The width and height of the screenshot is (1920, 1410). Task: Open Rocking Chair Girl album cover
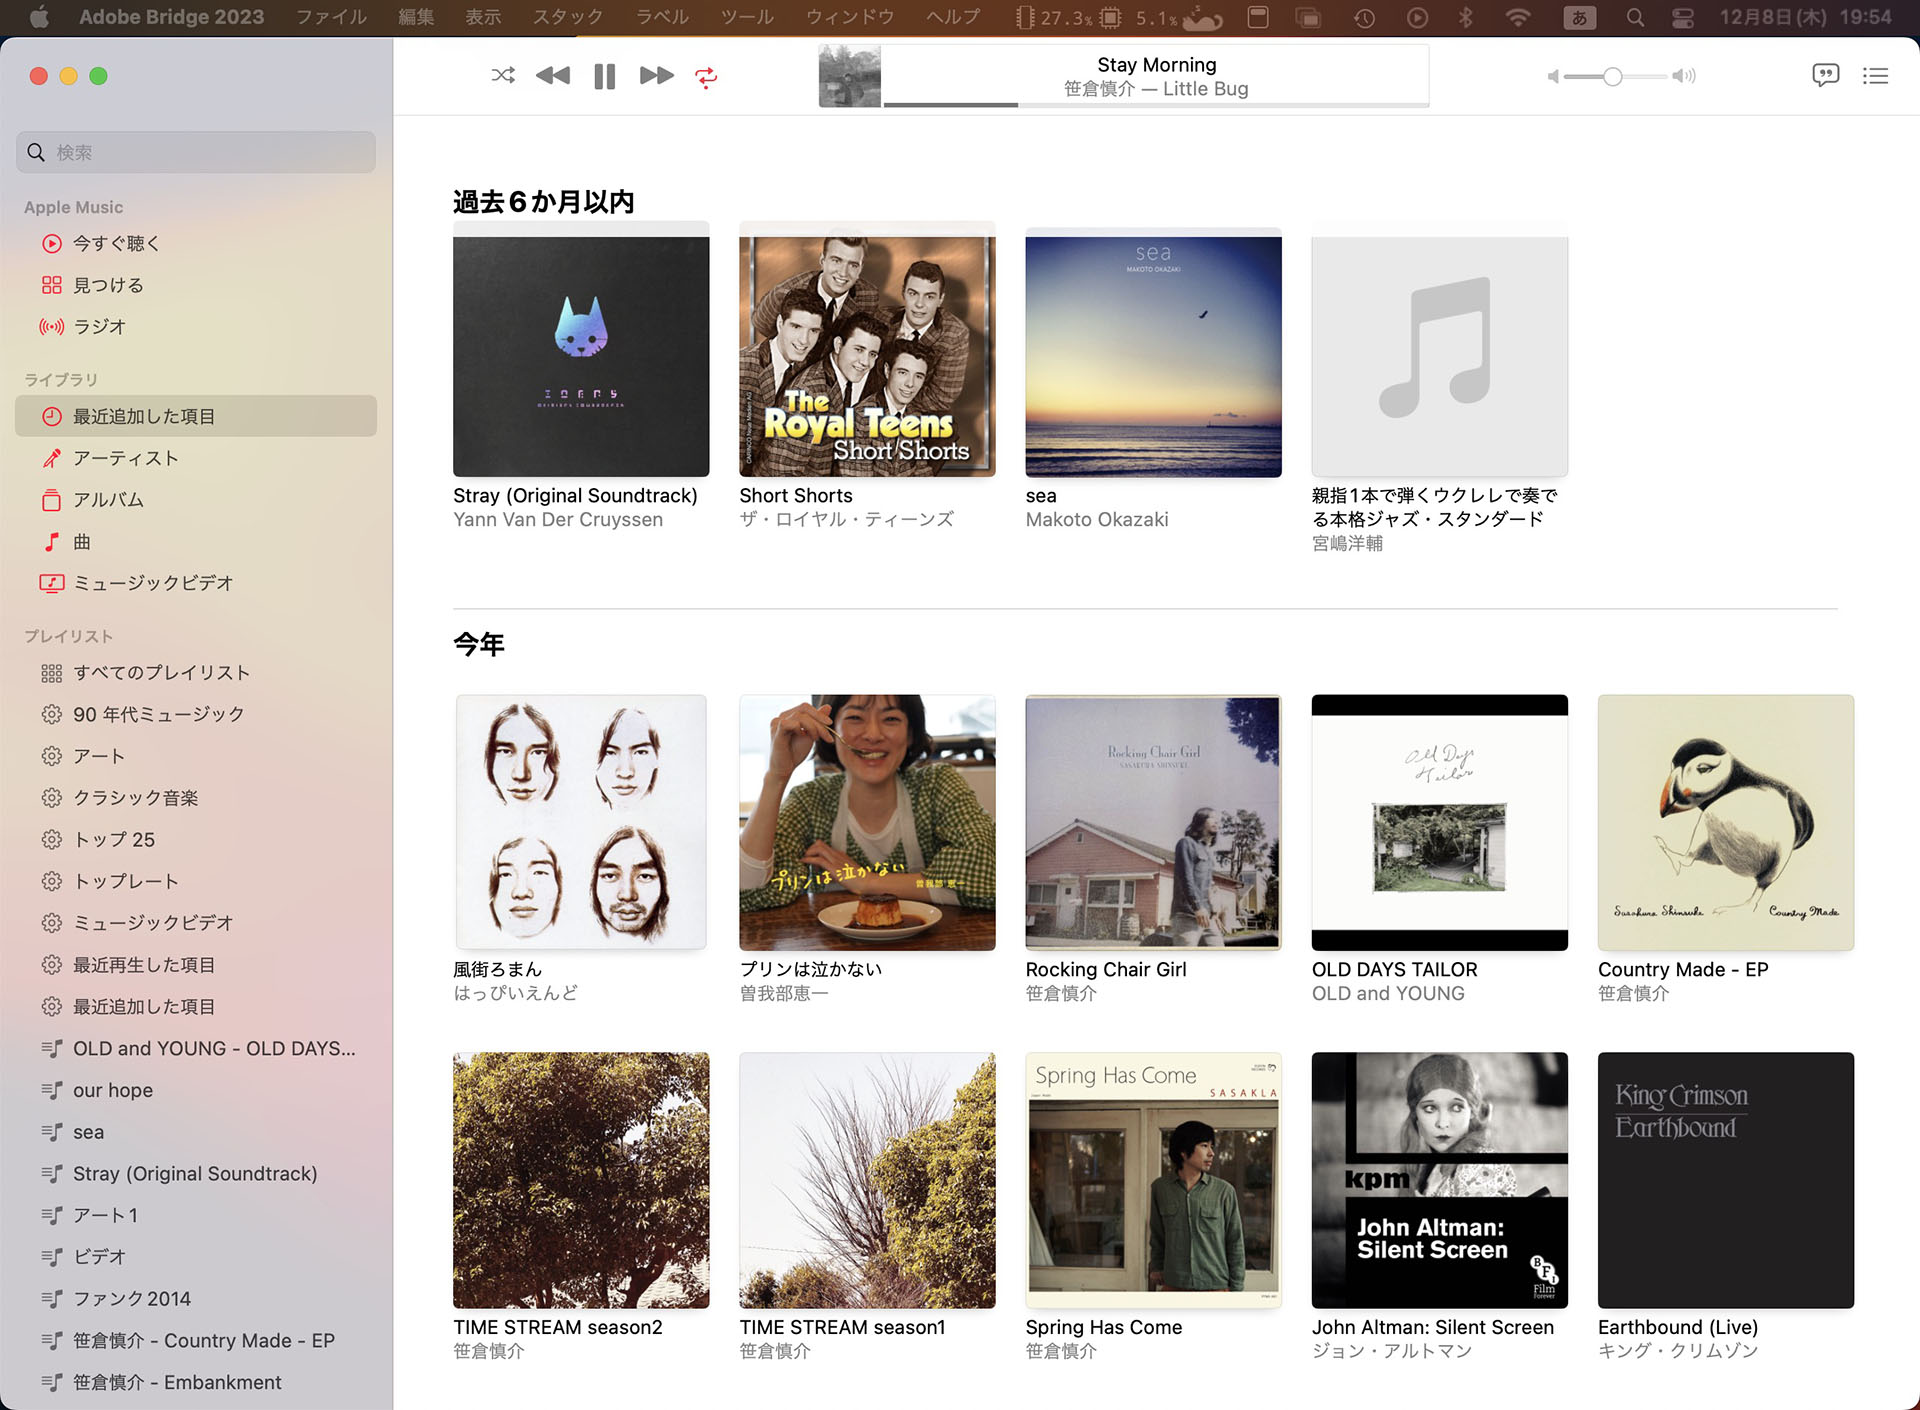point(1153,822)
